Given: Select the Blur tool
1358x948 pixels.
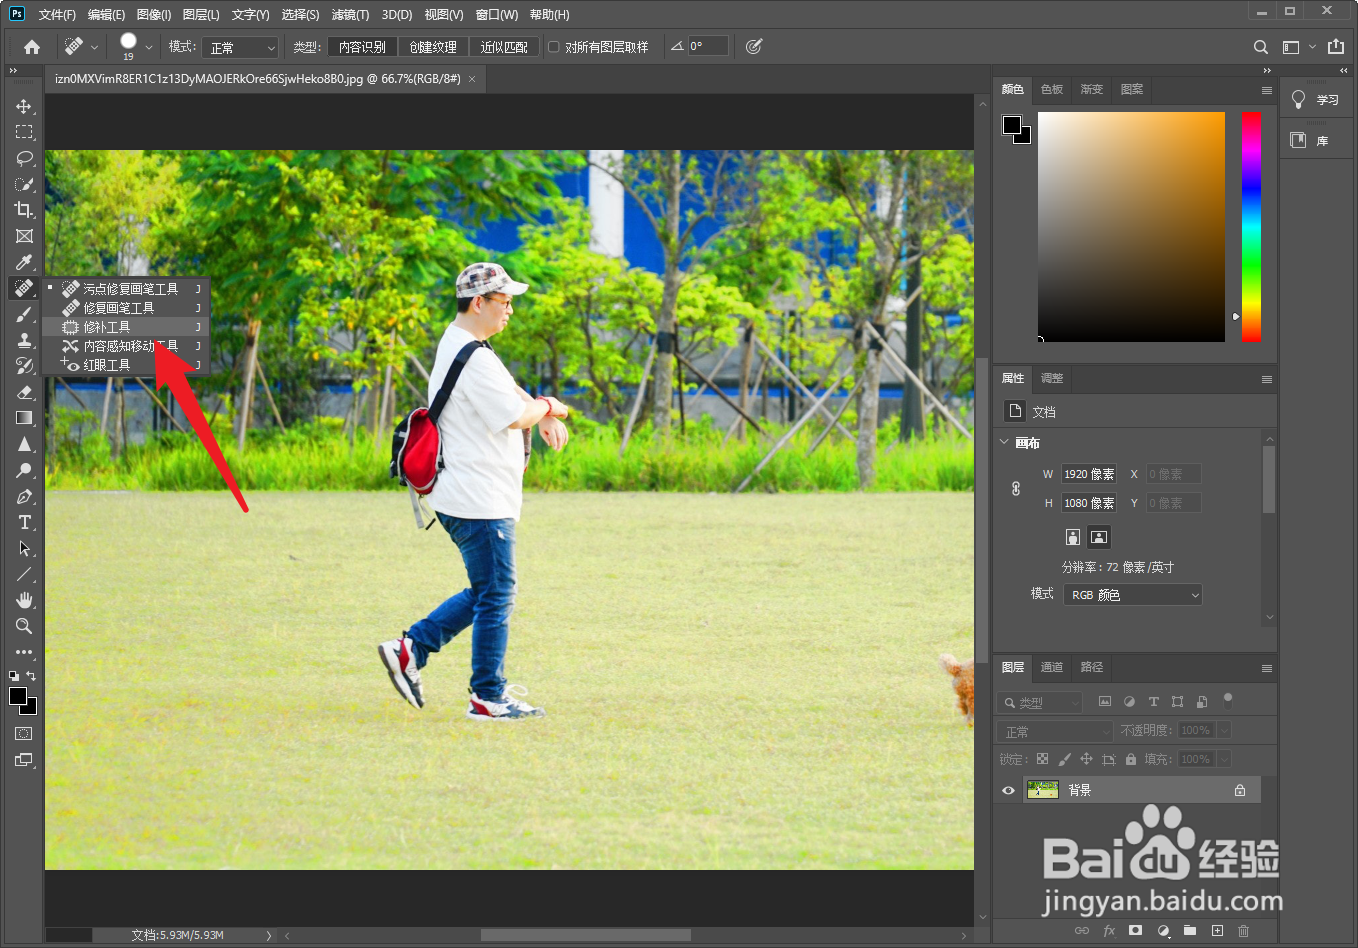Looking at the screenshot, I should [x=24, y=444].
